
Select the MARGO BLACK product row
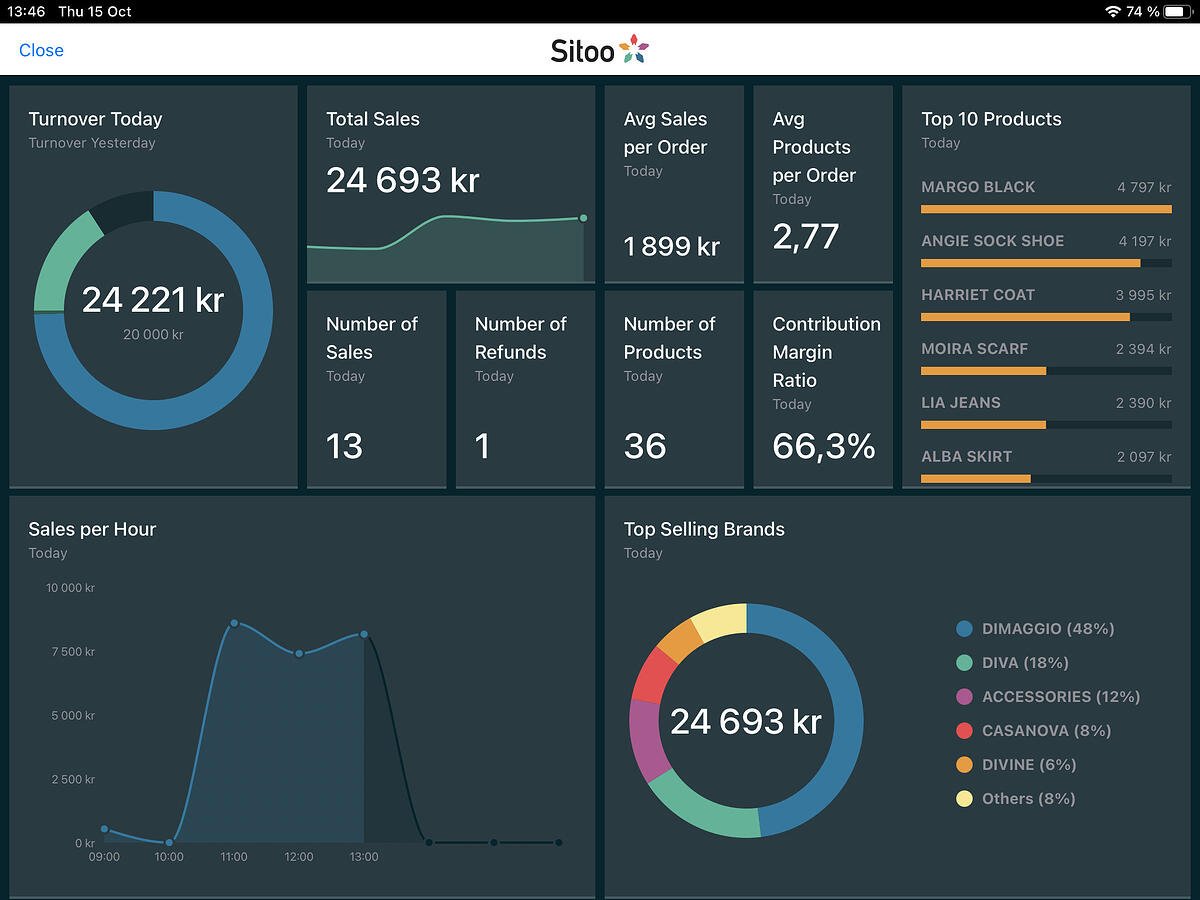(x=1046, y=197)
